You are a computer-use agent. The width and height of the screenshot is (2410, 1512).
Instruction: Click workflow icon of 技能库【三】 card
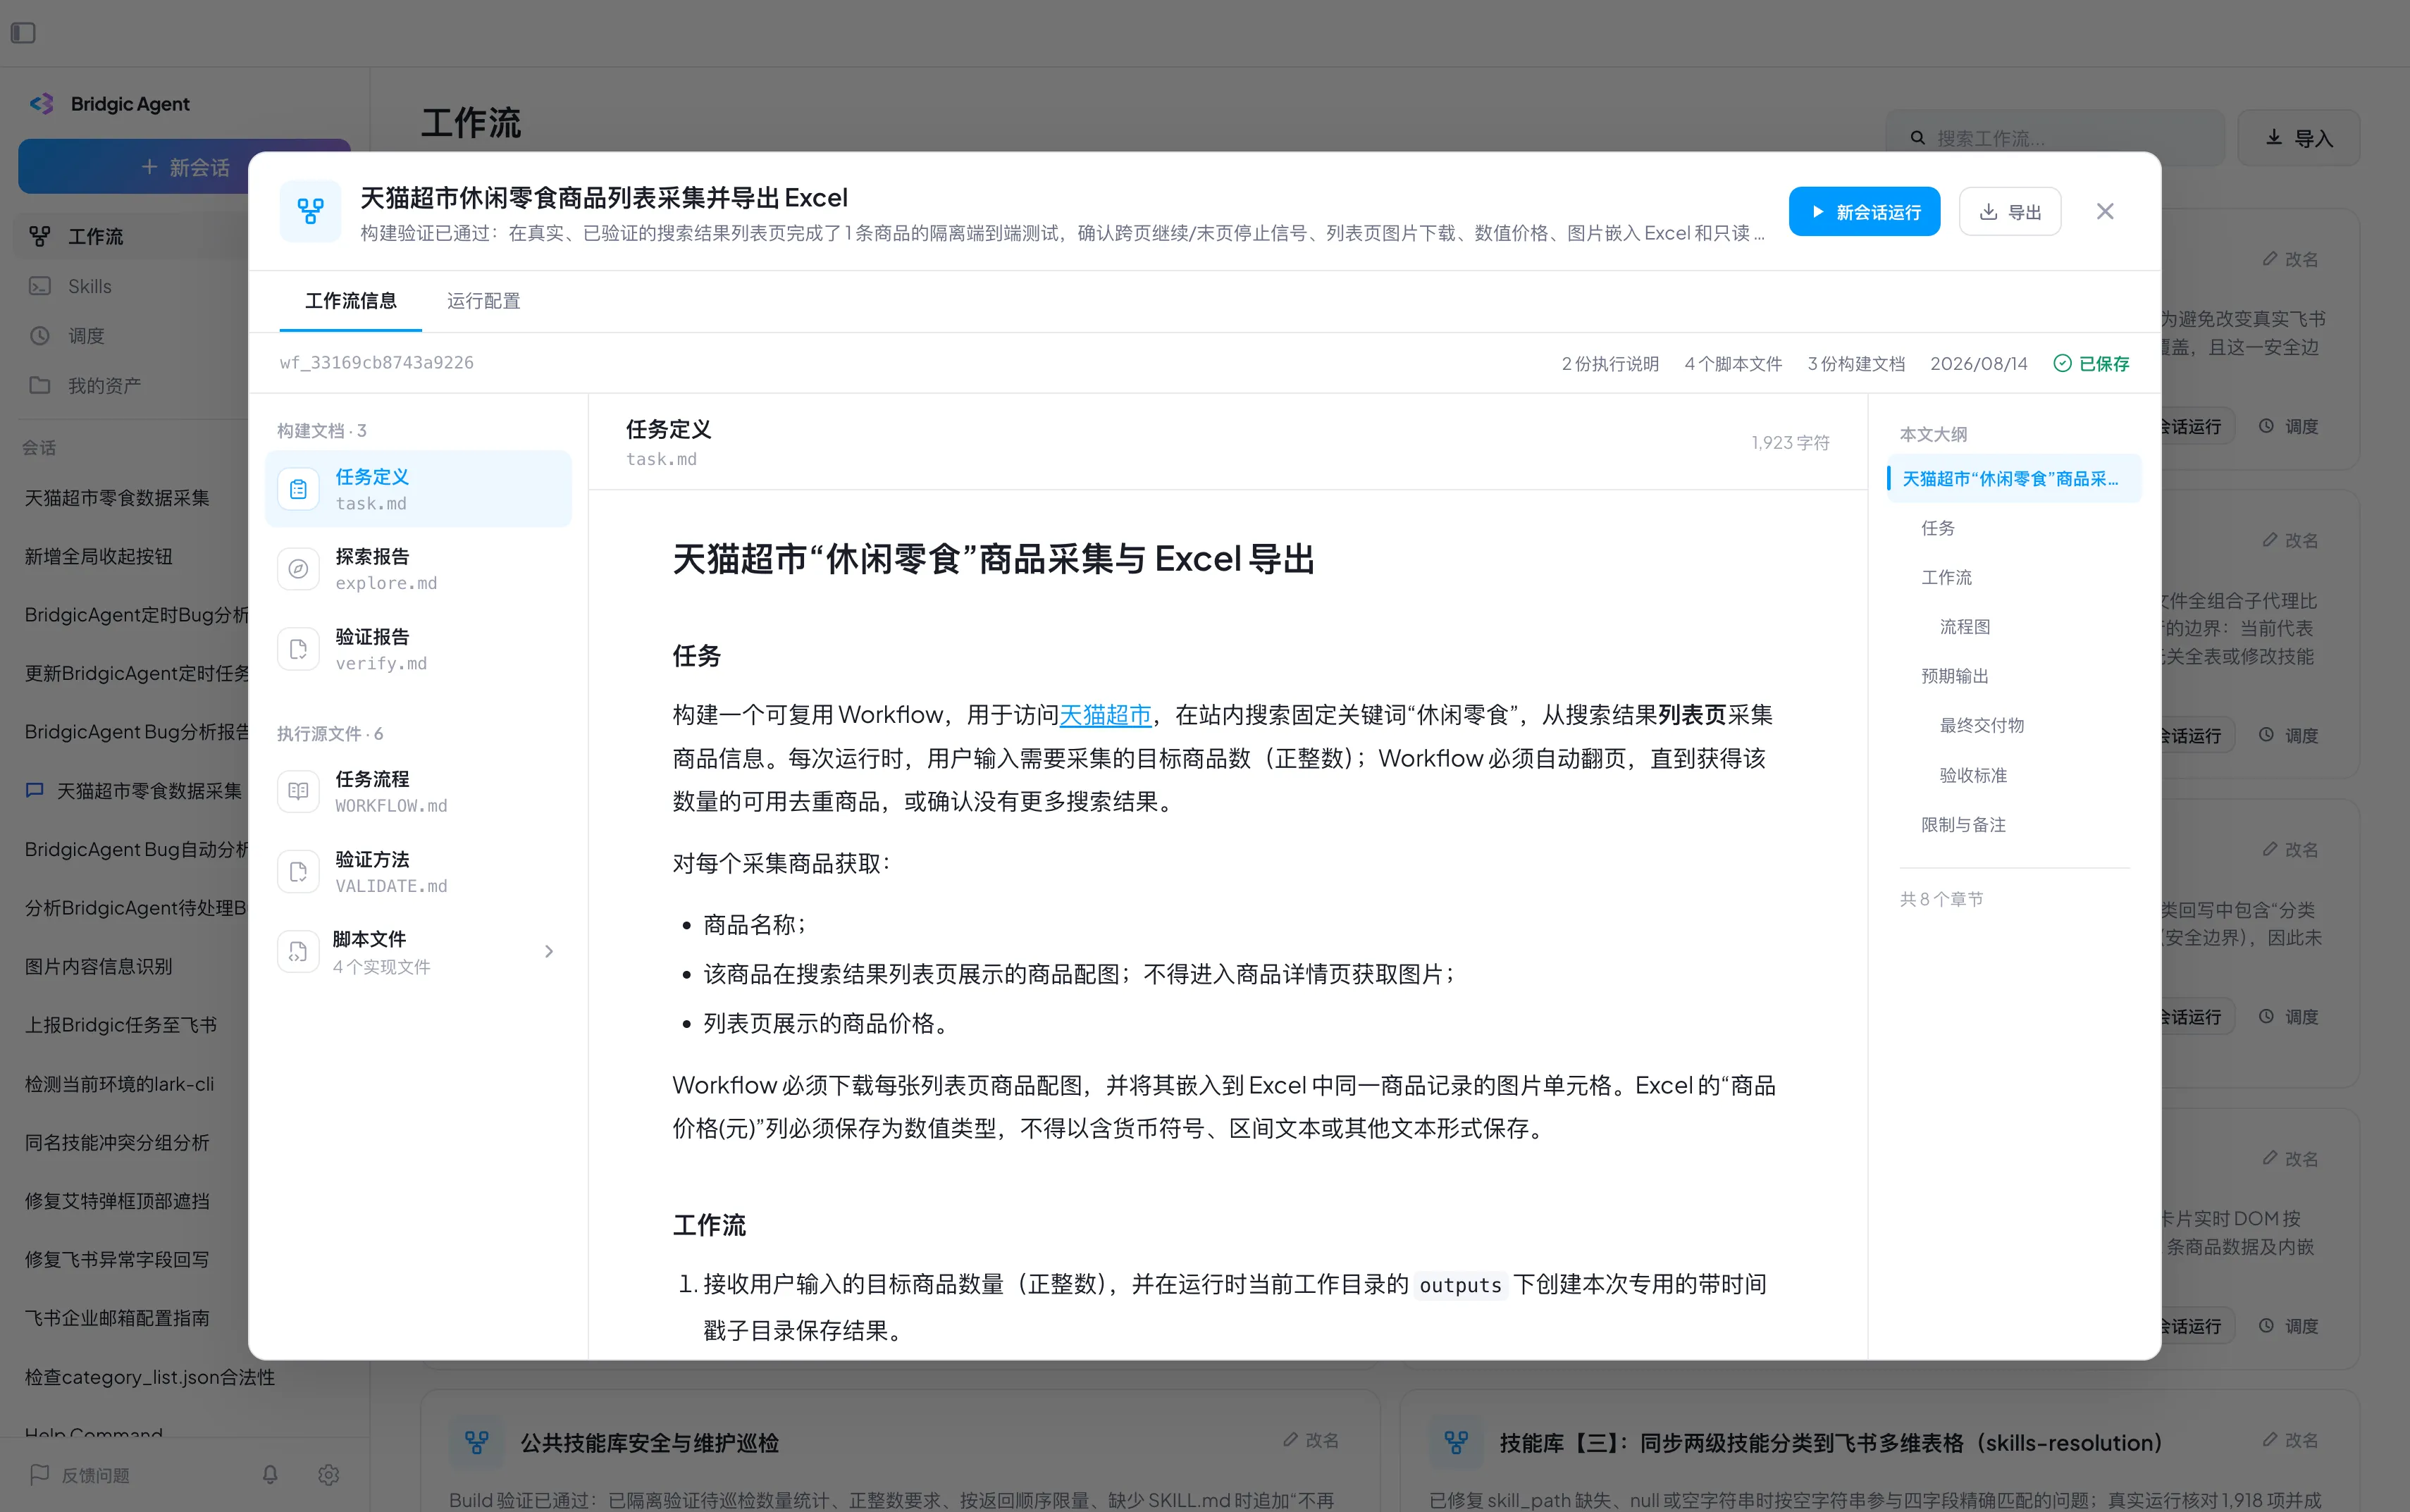tap(1456, 1442)
